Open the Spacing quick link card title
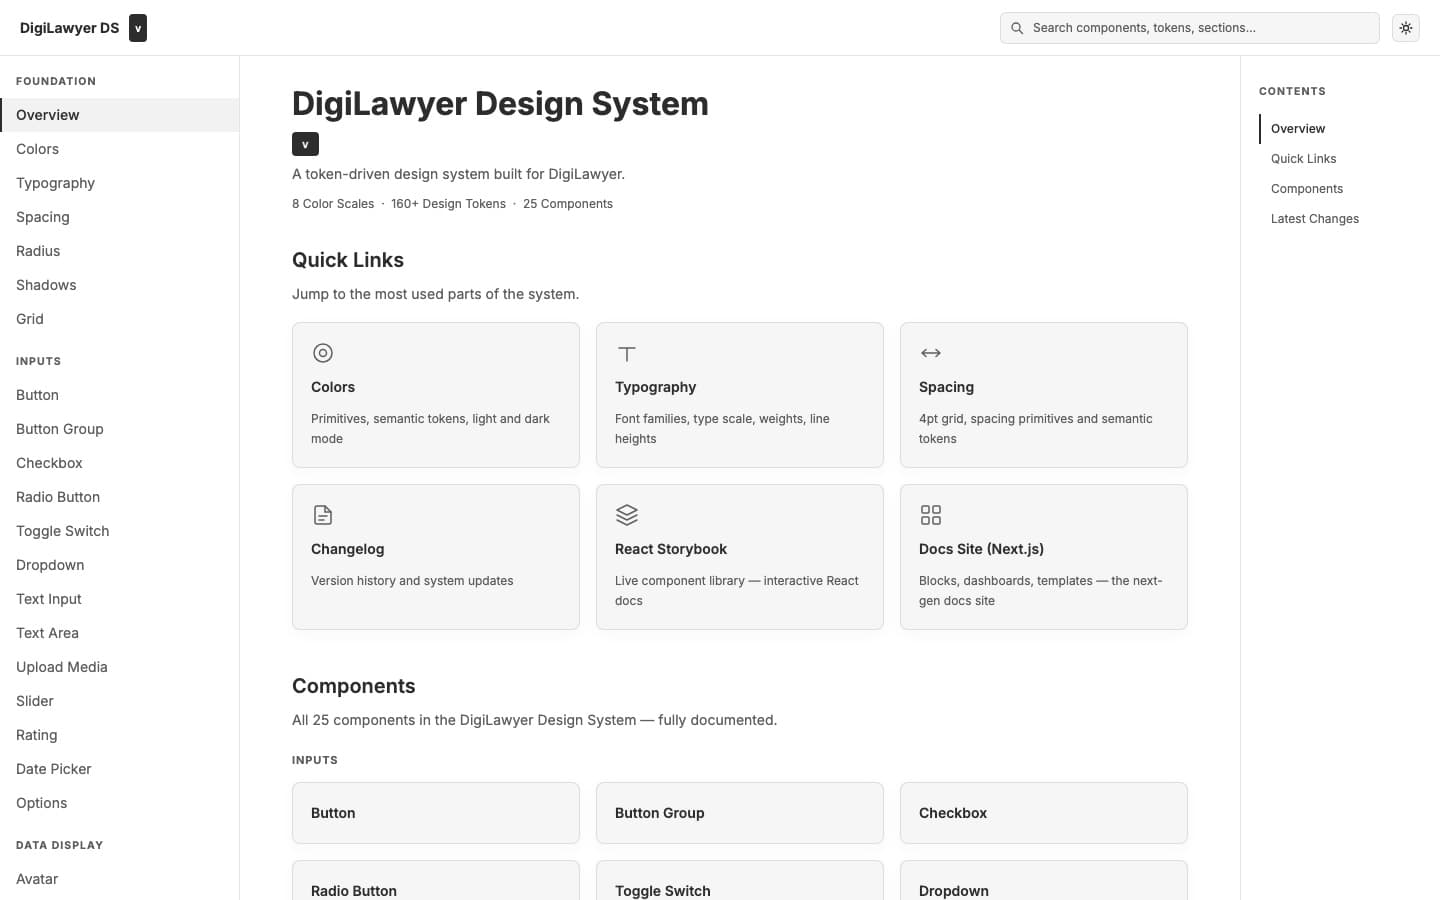This screenshot has width=1440, height=900. coord(946,387)
